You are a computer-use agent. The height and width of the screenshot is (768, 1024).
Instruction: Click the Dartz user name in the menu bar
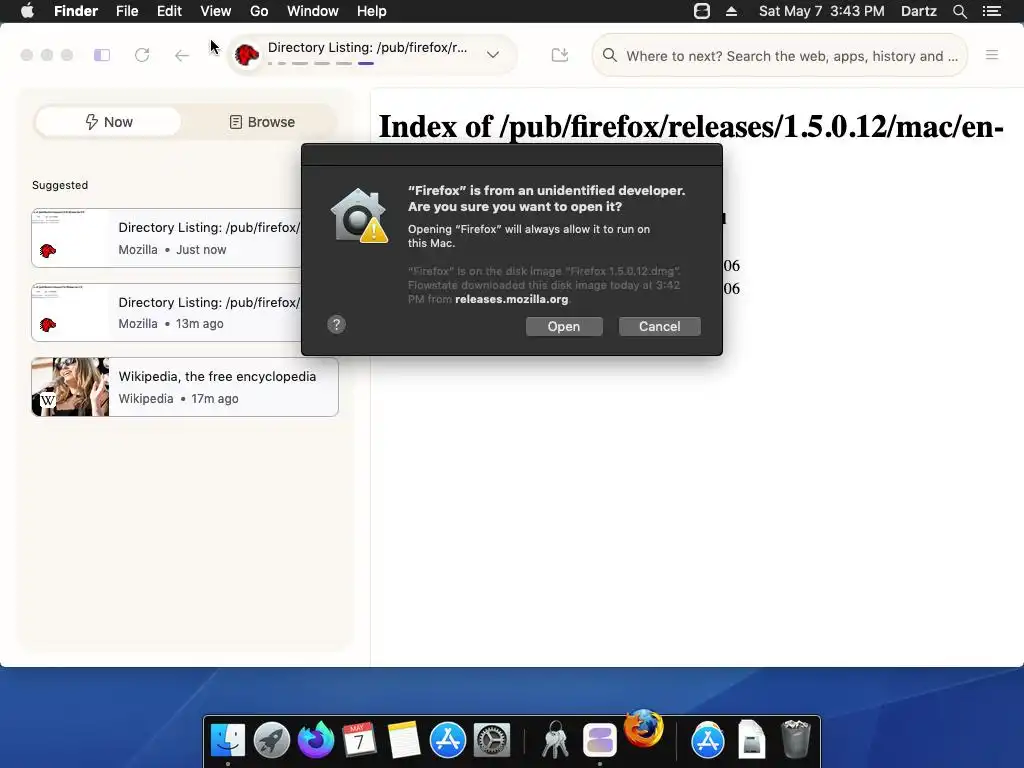point(918,11)
